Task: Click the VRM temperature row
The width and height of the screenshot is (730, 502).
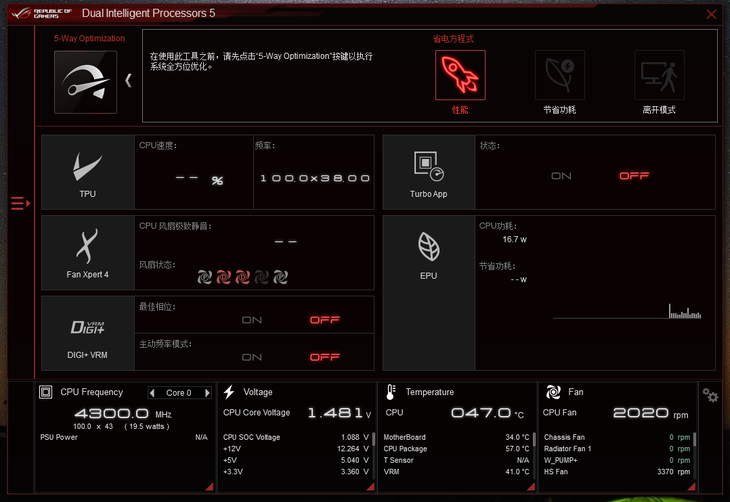Action: point(456,472)
